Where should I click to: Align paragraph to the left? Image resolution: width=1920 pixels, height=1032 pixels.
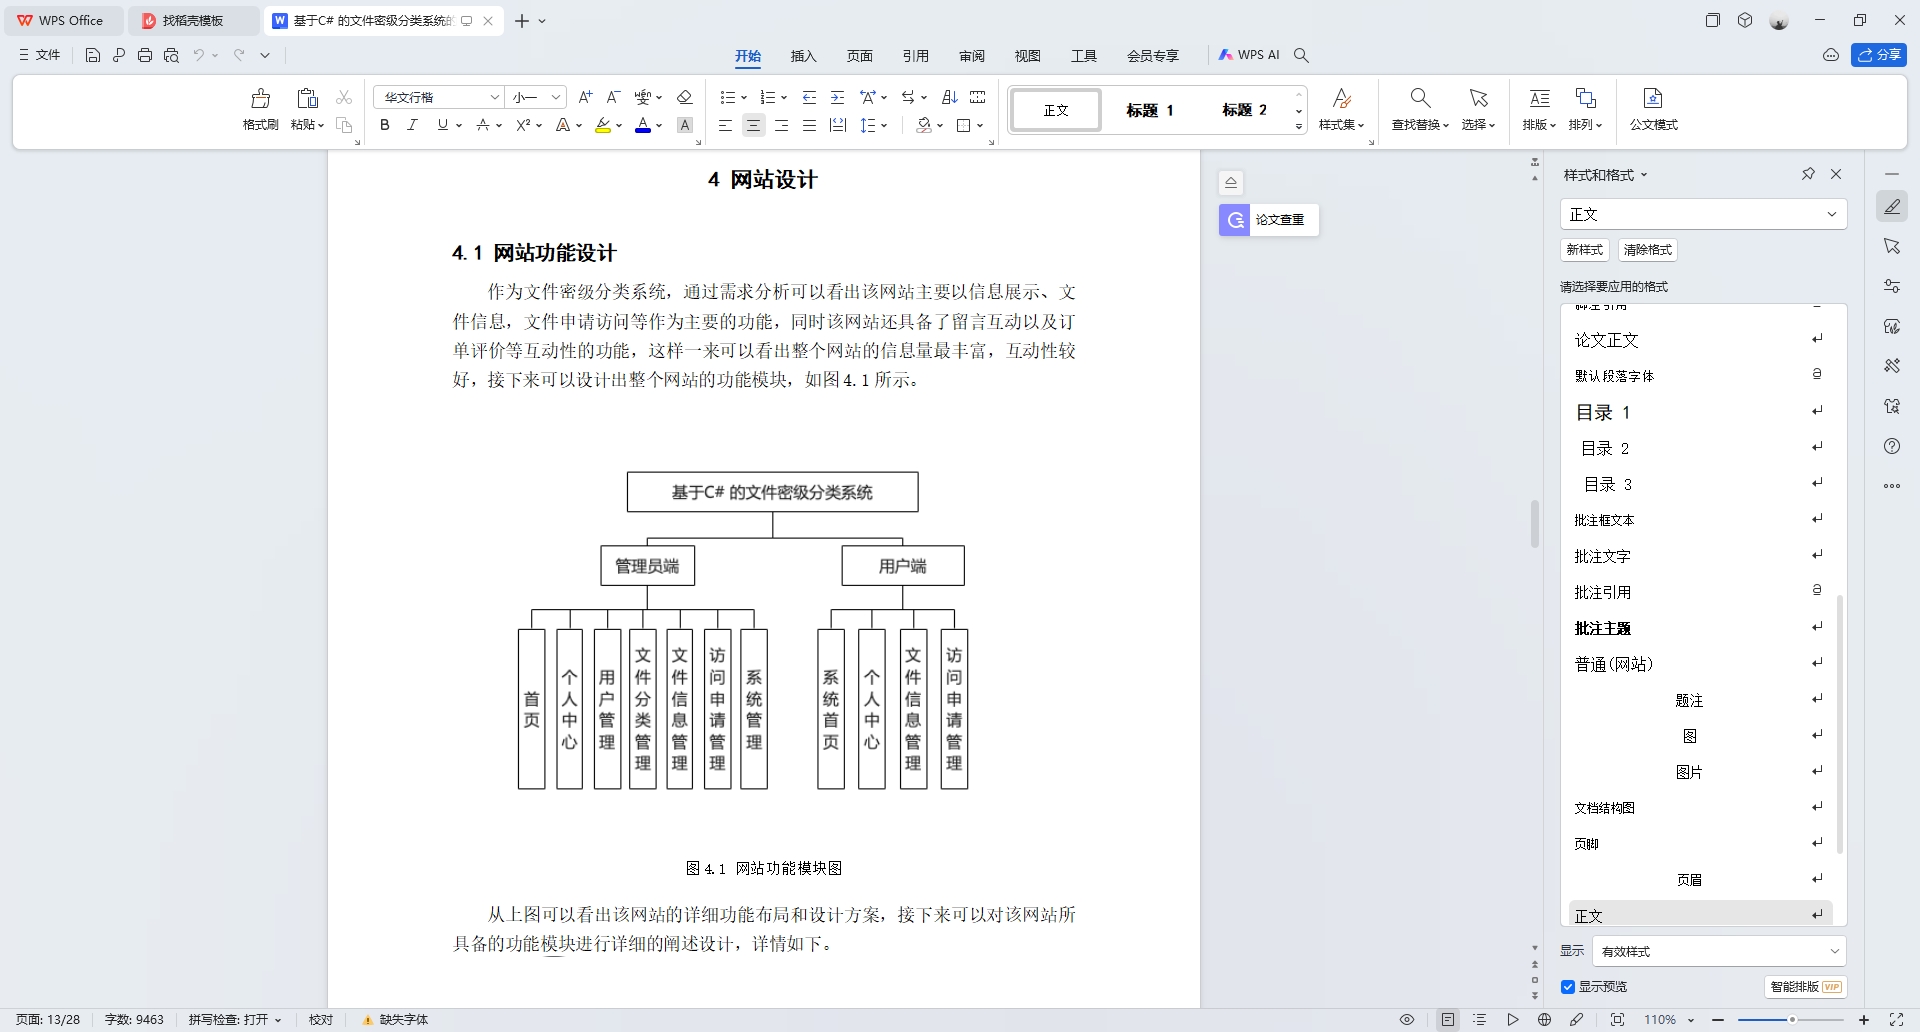click(x=725, y=125)
